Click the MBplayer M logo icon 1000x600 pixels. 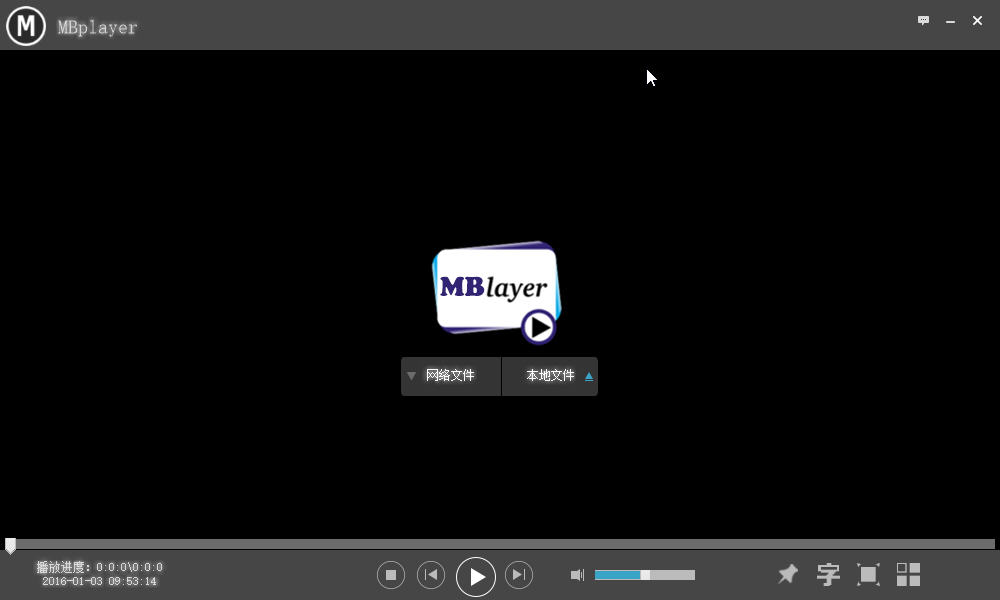coord(26,26)
